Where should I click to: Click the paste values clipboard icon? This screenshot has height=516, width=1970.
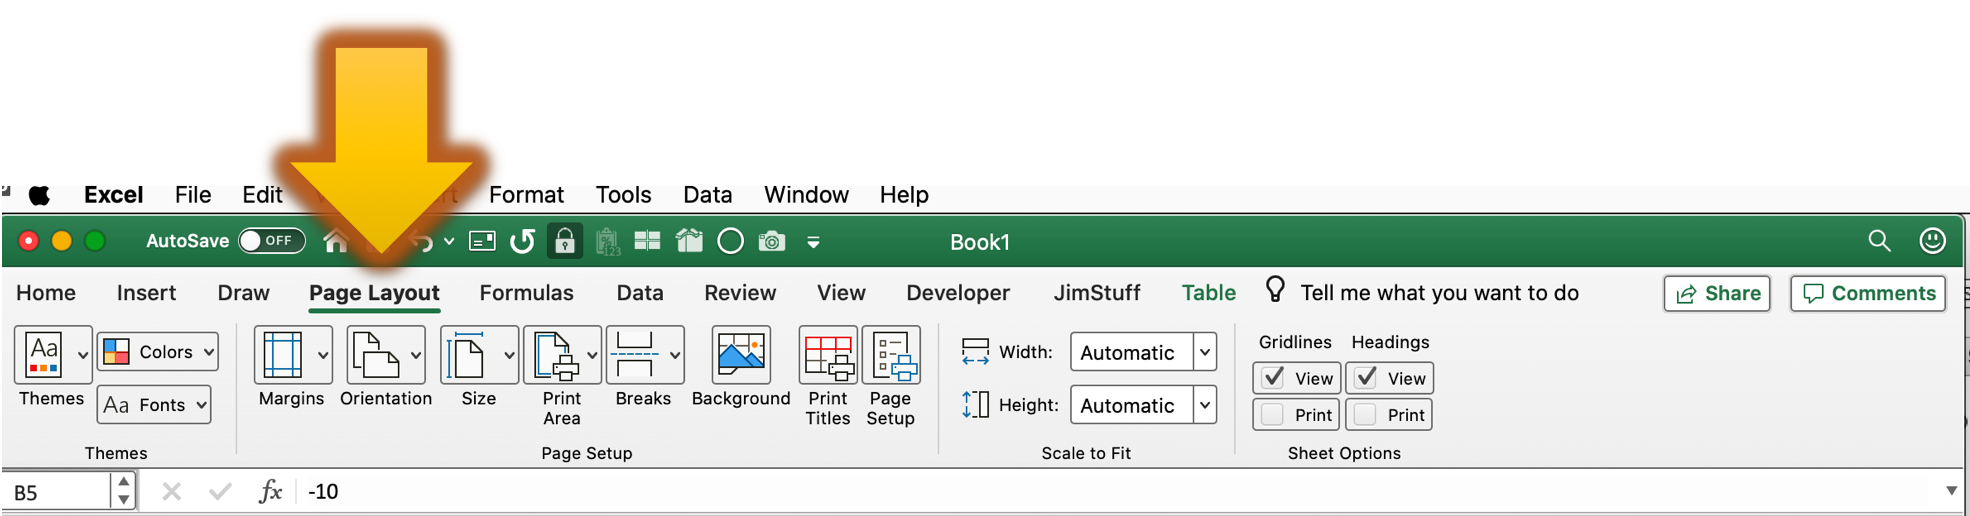click(607, 241)
